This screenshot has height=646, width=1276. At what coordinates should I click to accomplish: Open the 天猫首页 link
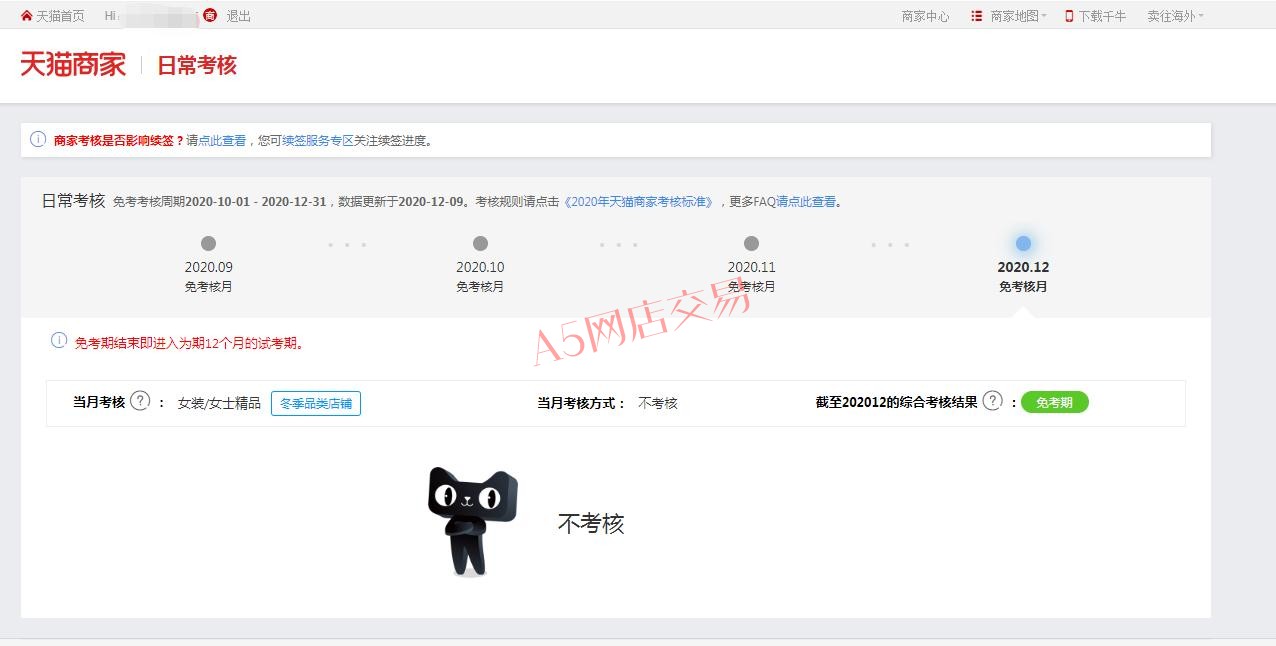pos(60,16)
